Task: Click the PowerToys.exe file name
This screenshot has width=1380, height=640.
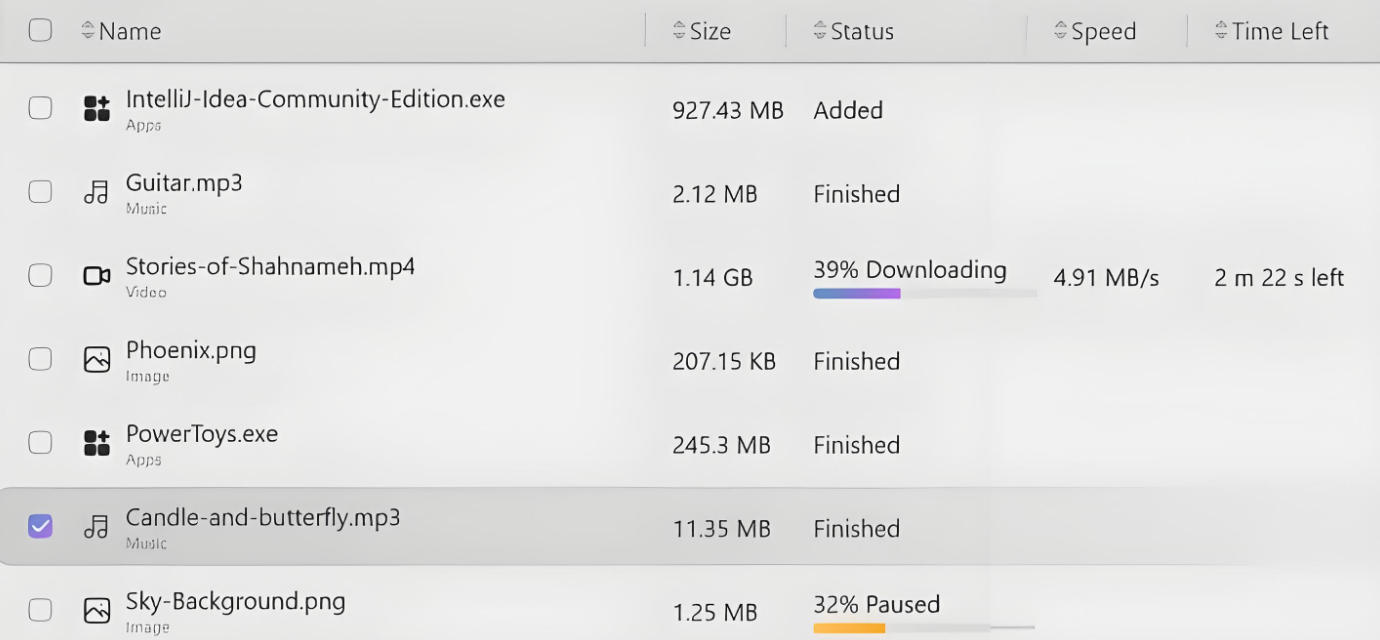Action: click(202, 434)
